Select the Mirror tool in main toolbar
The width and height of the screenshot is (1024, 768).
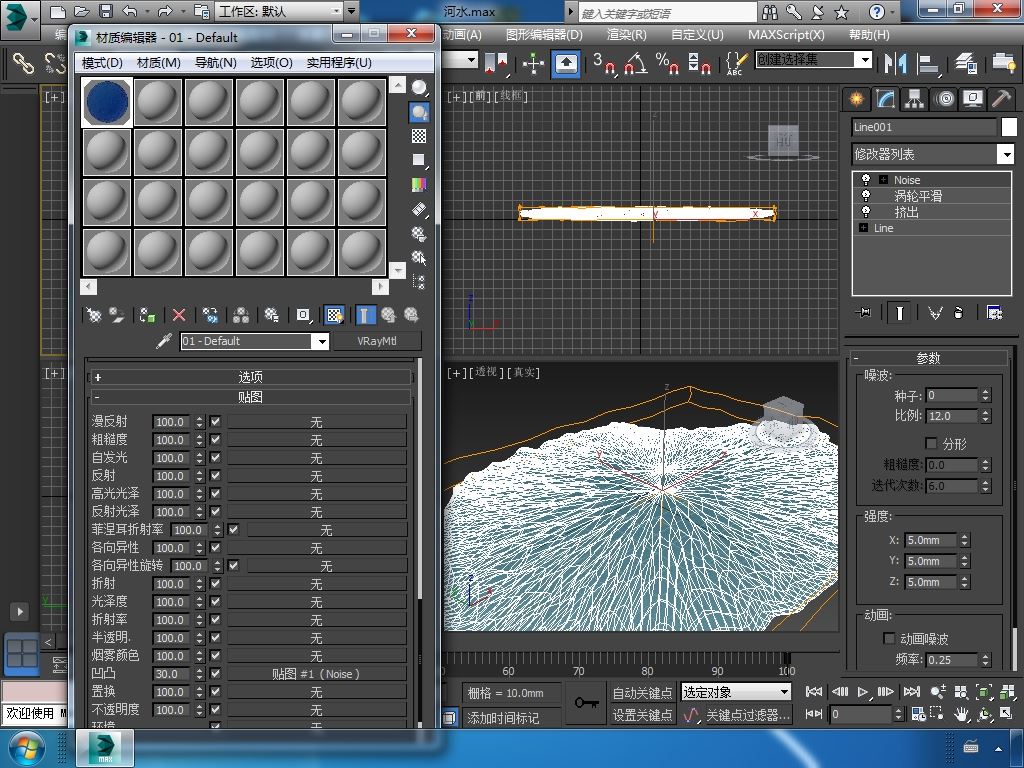click(x=893, y=62)
